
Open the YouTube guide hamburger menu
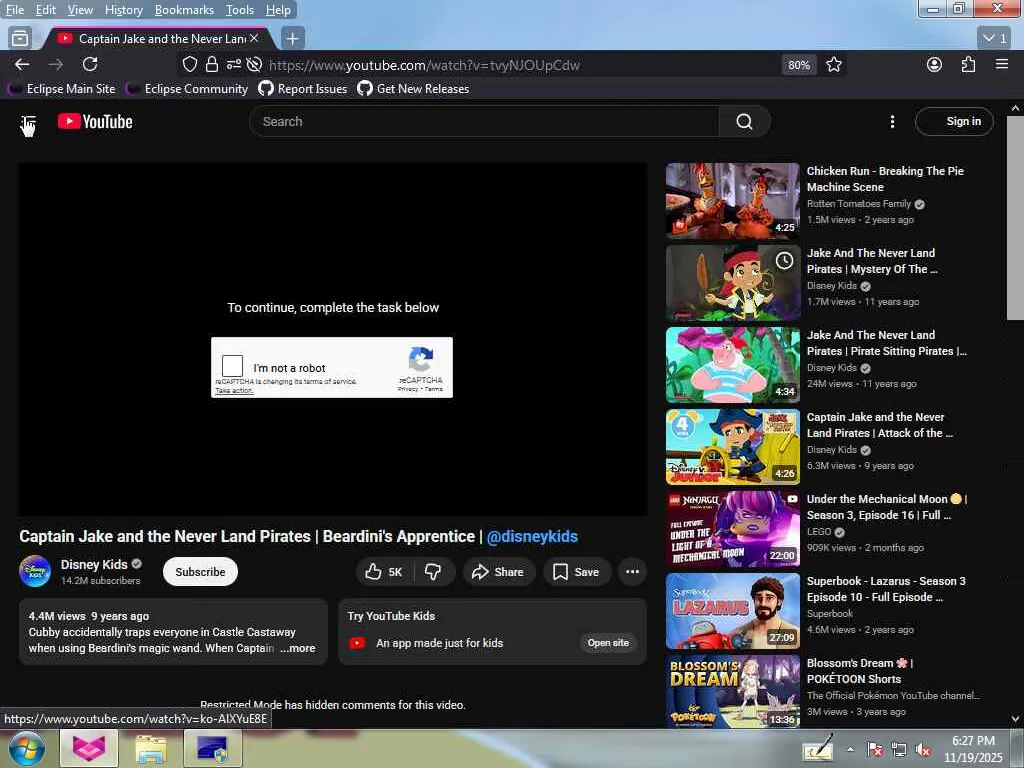[x=28, y=122]
